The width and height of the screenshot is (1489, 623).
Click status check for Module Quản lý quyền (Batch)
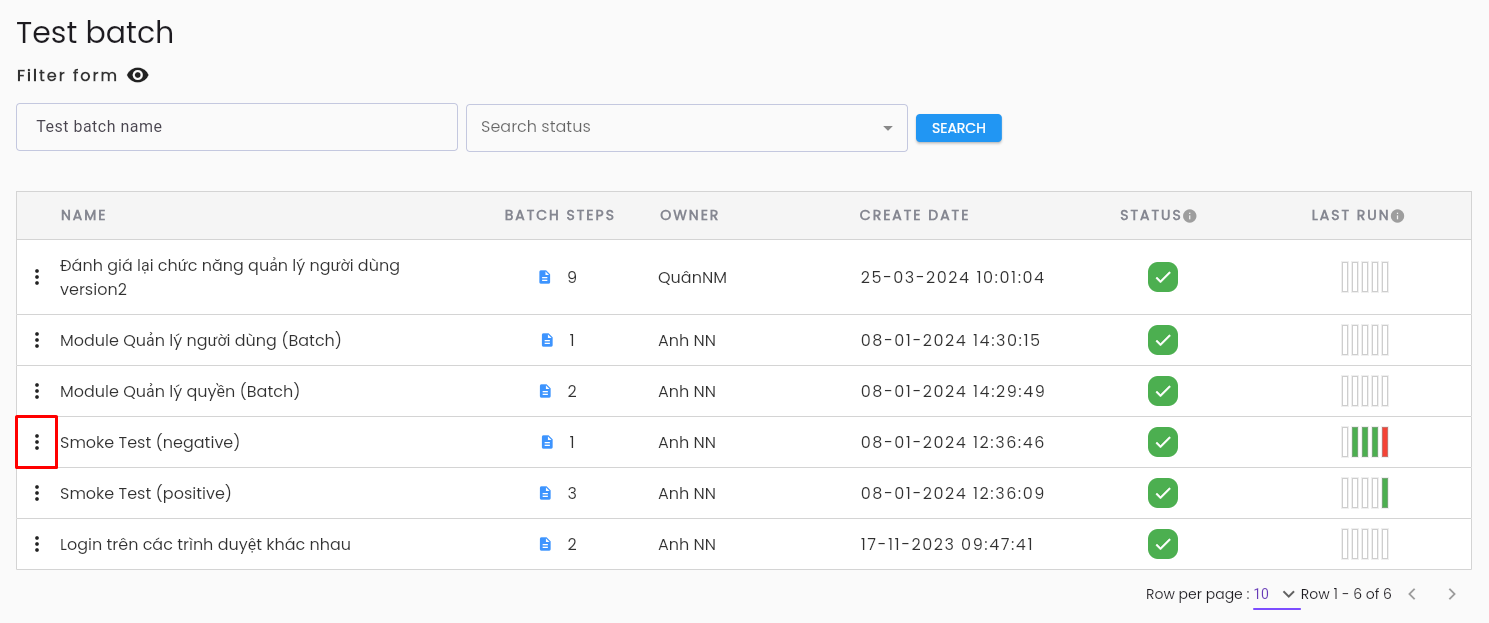coord(1163,391)
